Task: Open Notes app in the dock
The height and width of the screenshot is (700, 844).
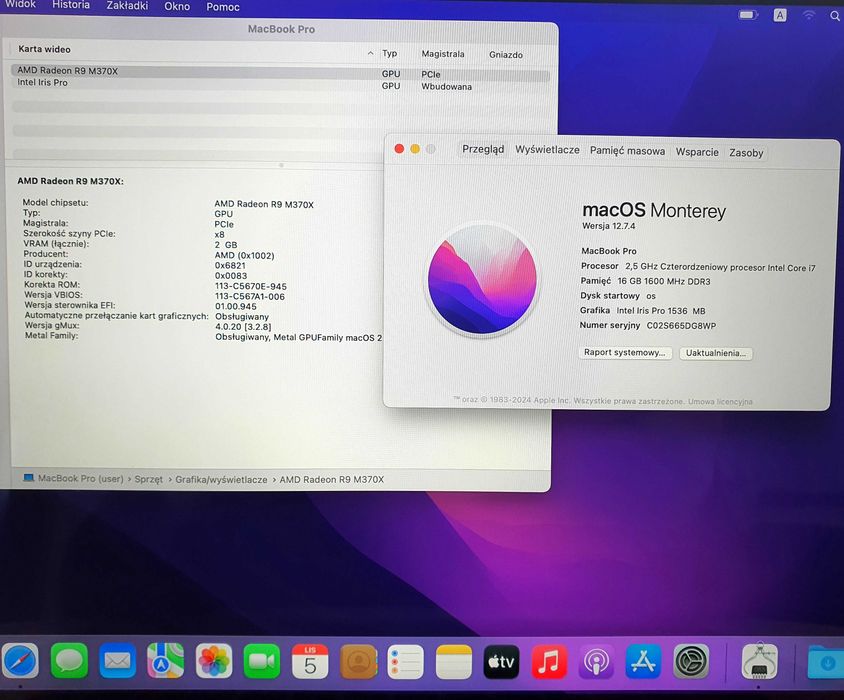Action: click(x=454, y=662)
